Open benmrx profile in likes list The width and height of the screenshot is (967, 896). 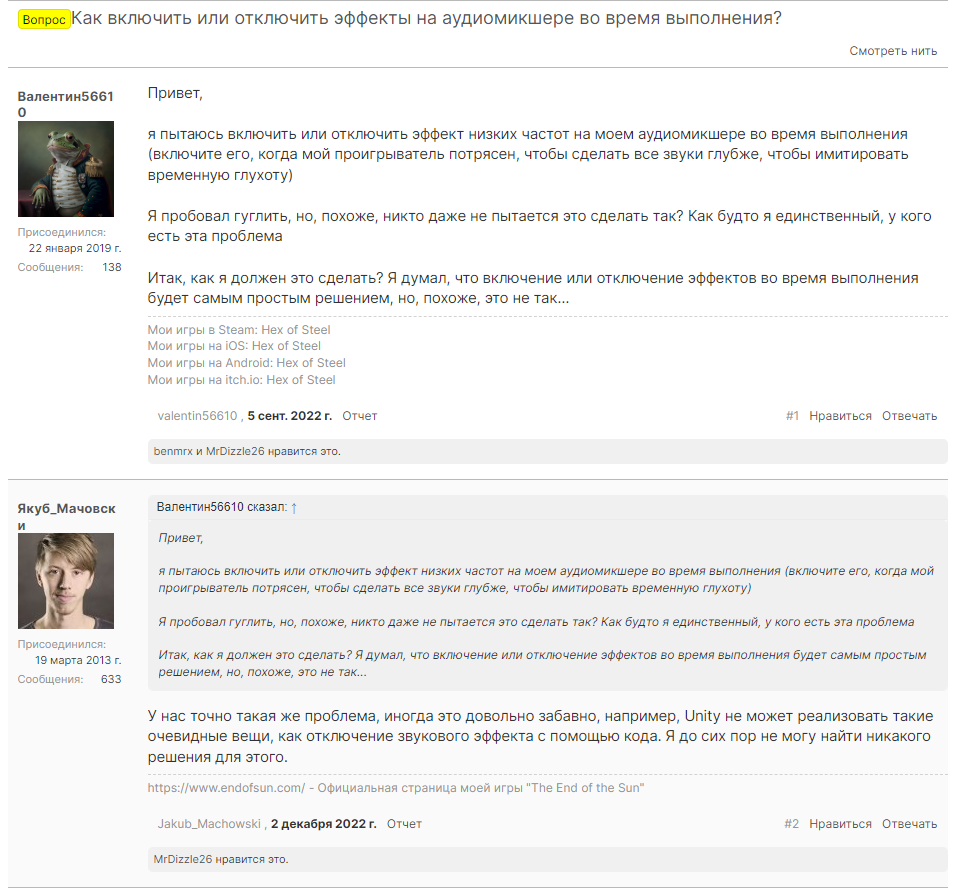tap(173, 451)
